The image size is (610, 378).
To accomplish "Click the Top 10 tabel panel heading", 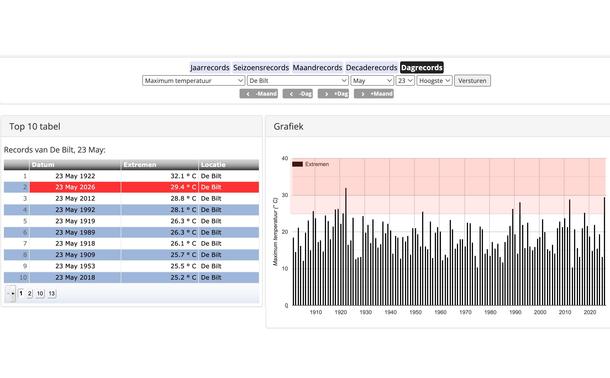I will pos(35,126).
